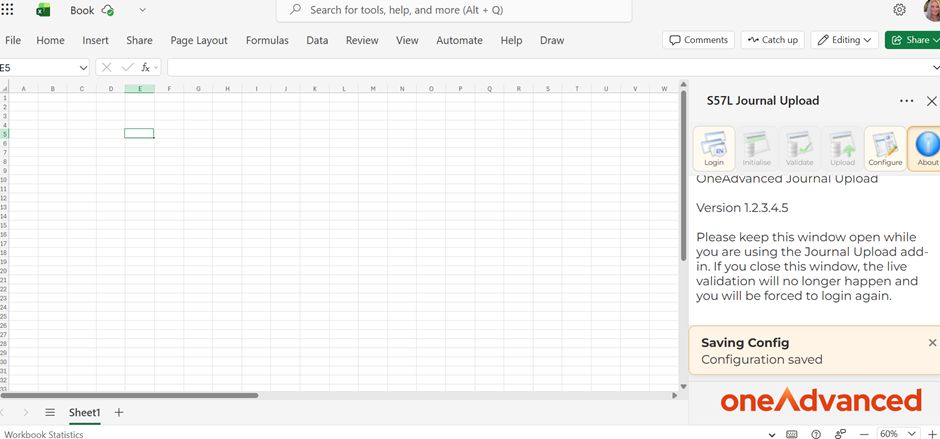The height and width of the screenshot is (439, 940).
Task: Open the Data tab
Action: click(x=317, y=40)
